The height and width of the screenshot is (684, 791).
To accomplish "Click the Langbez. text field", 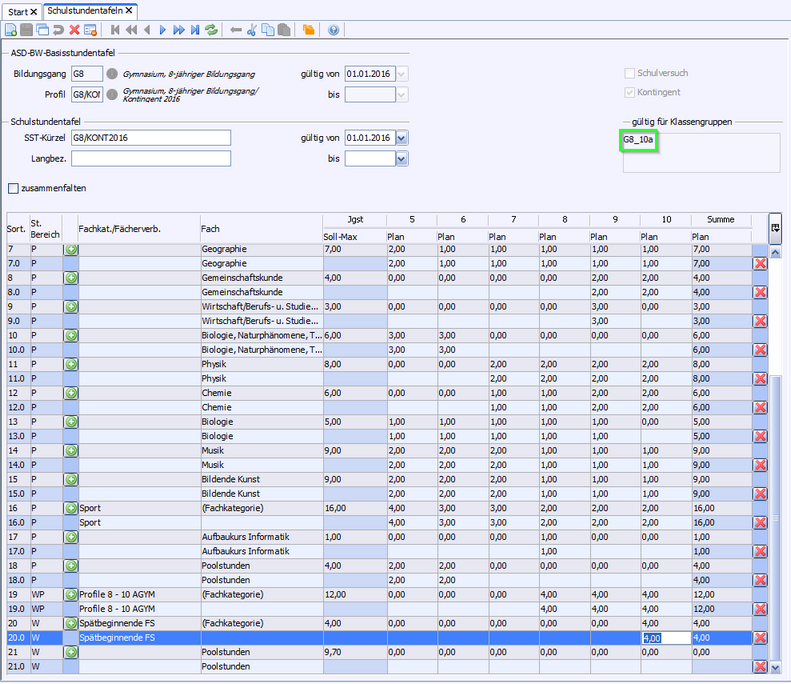I will (151, 158).
